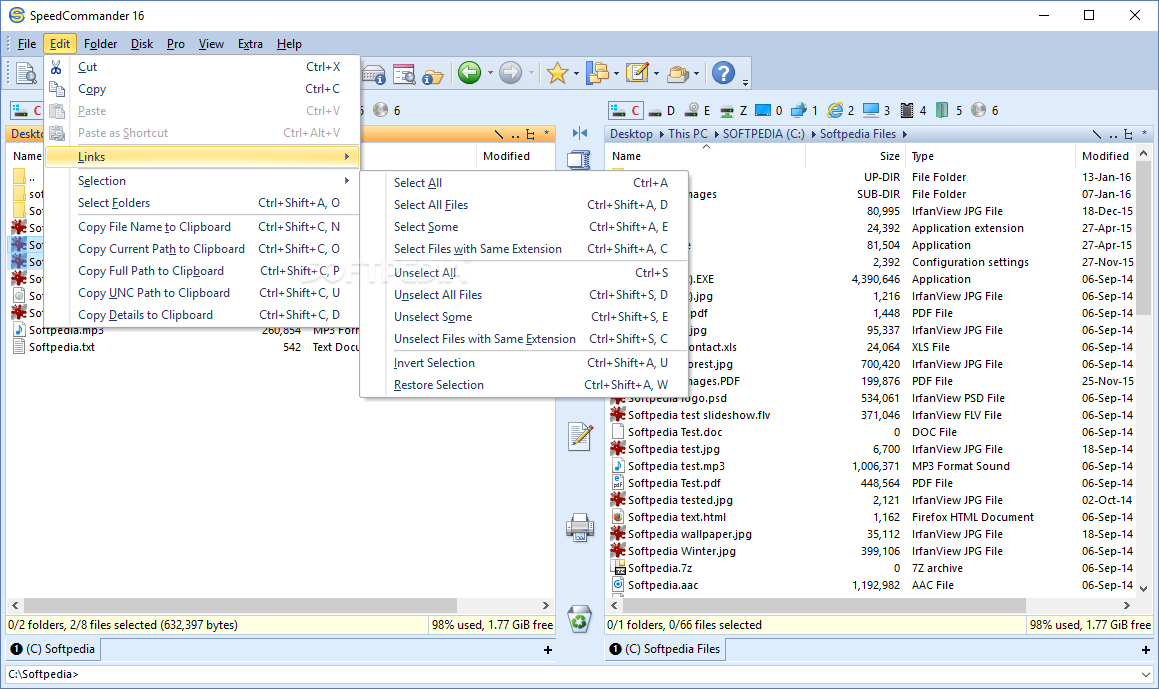1159x689 pixels.
Task: Select drive D in right drive bar
Action: (662, 110)
